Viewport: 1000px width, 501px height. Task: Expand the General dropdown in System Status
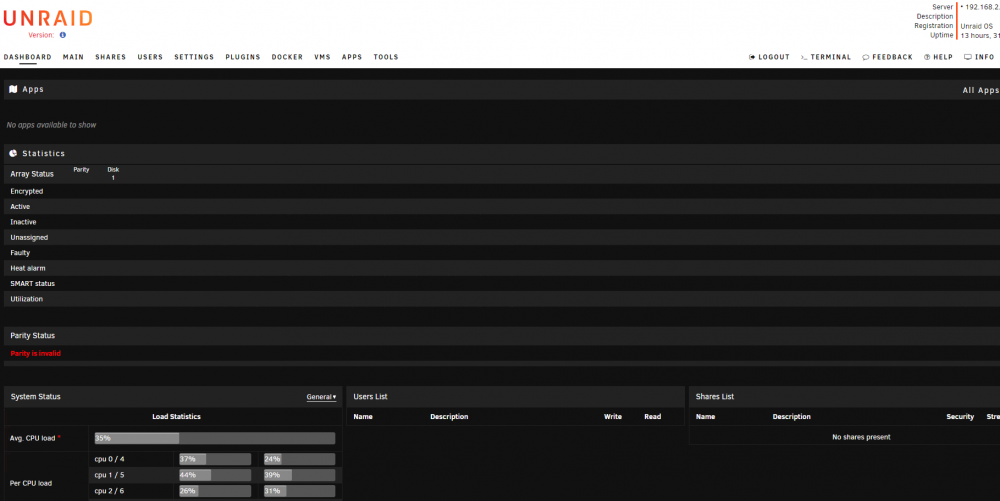[321, 396]
